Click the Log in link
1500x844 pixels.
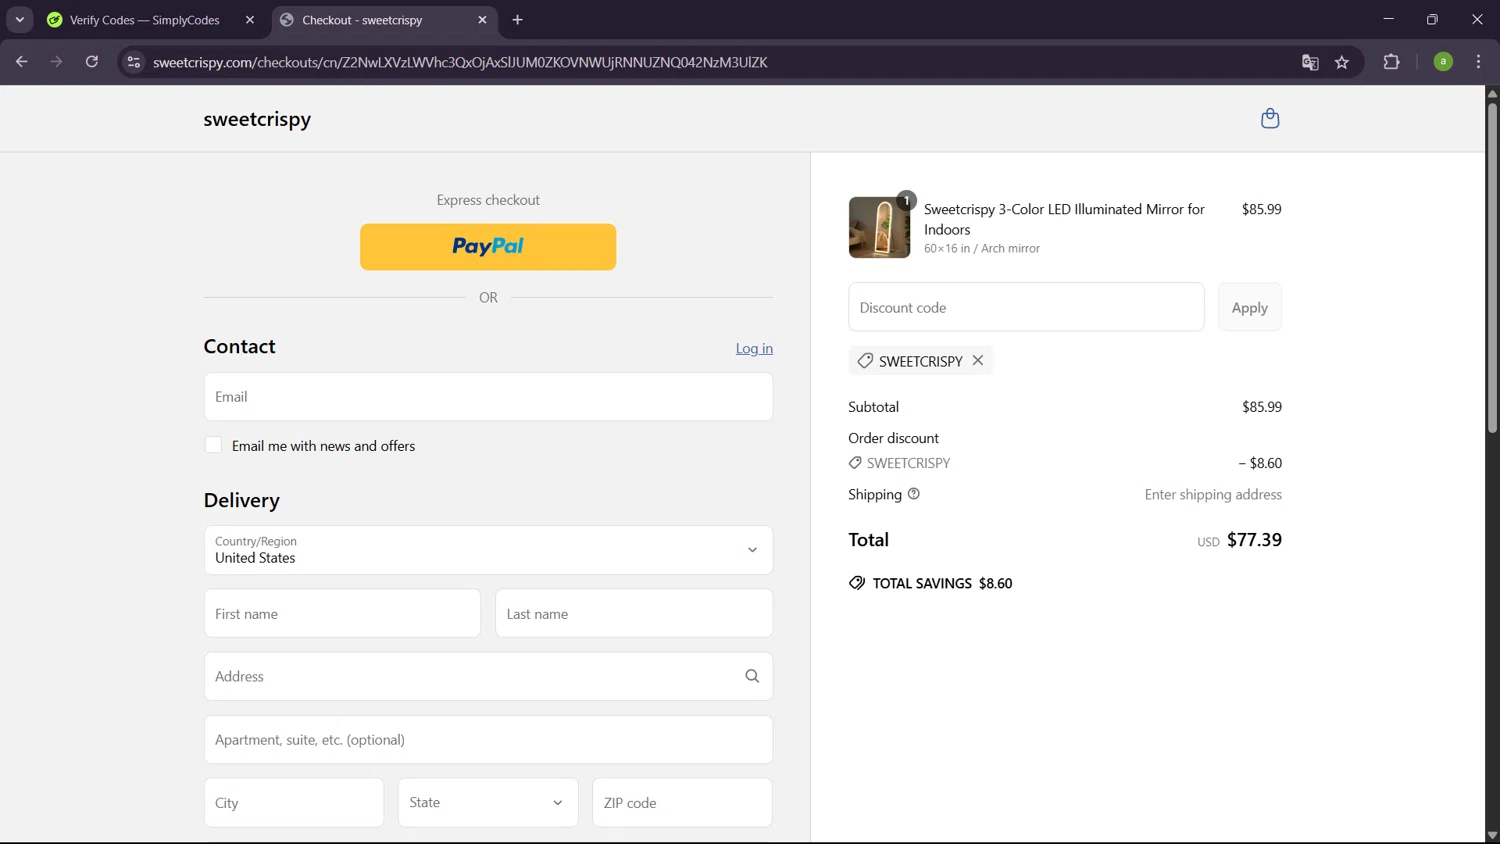(754, 348)
